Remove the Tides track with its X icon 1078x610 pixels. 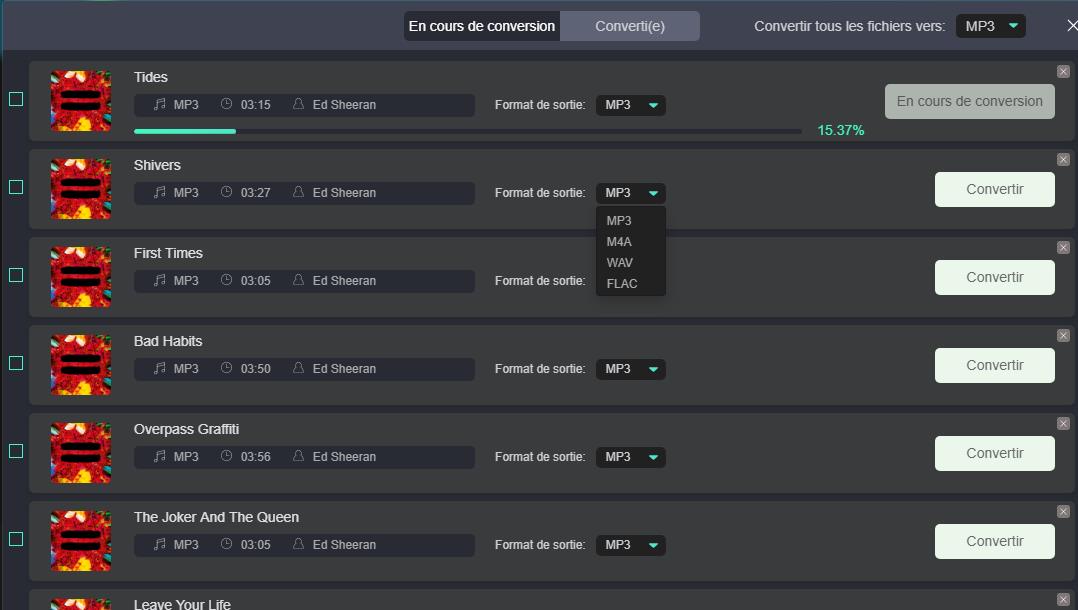click(1063, 71)
